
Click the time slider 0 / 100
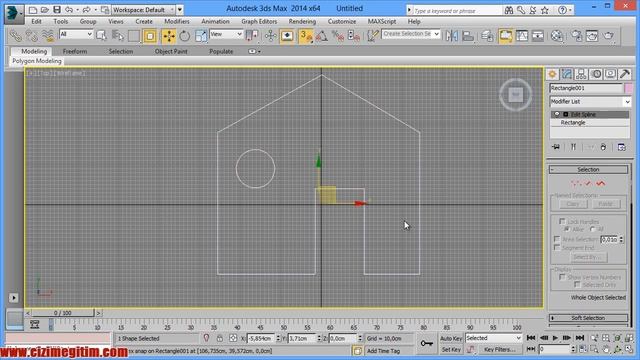click(x=62, y=313)
